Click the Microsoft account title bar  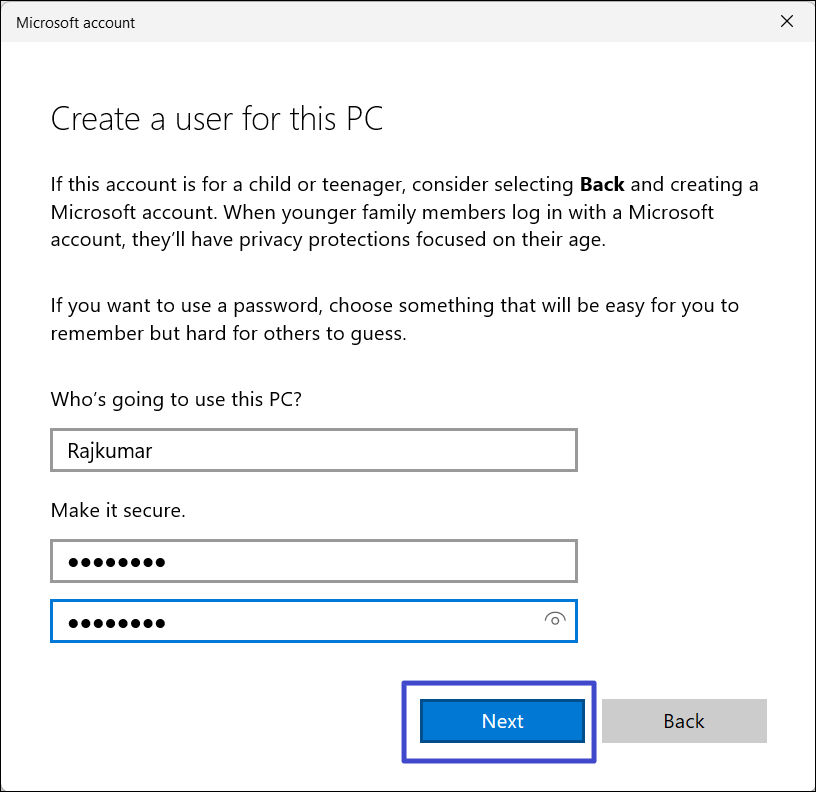300,22
